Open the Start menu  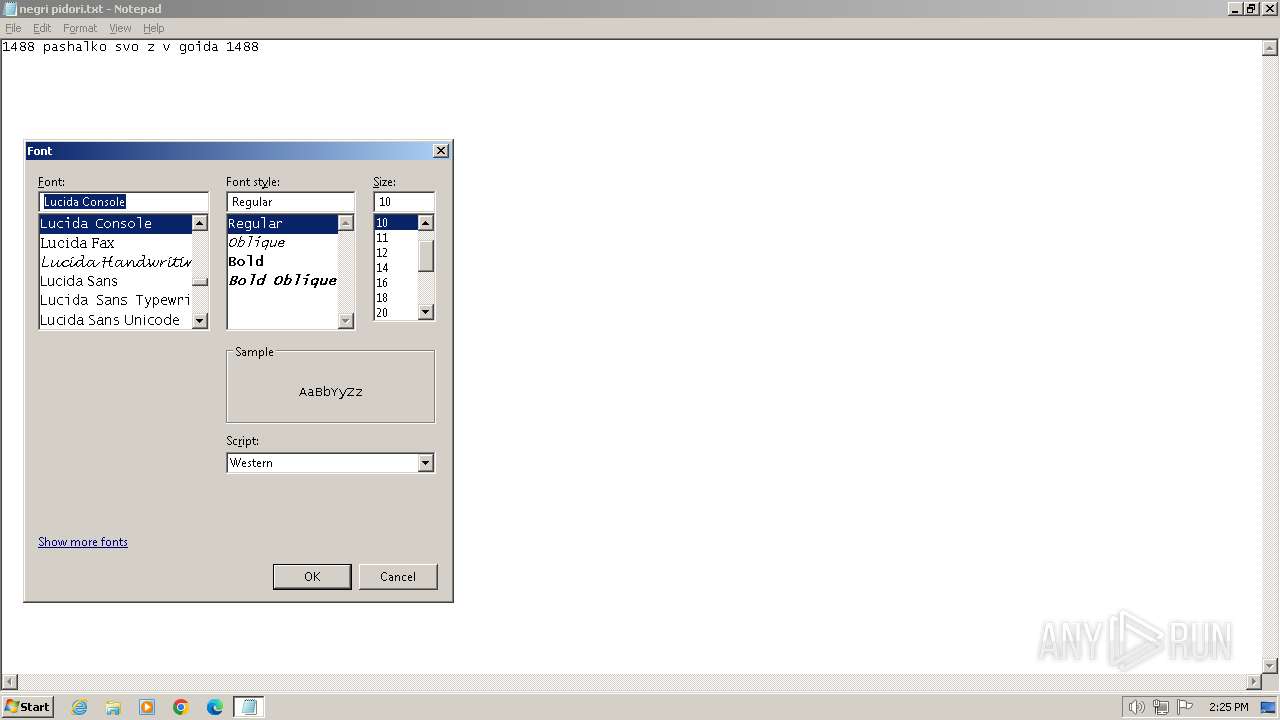[27, 707]
